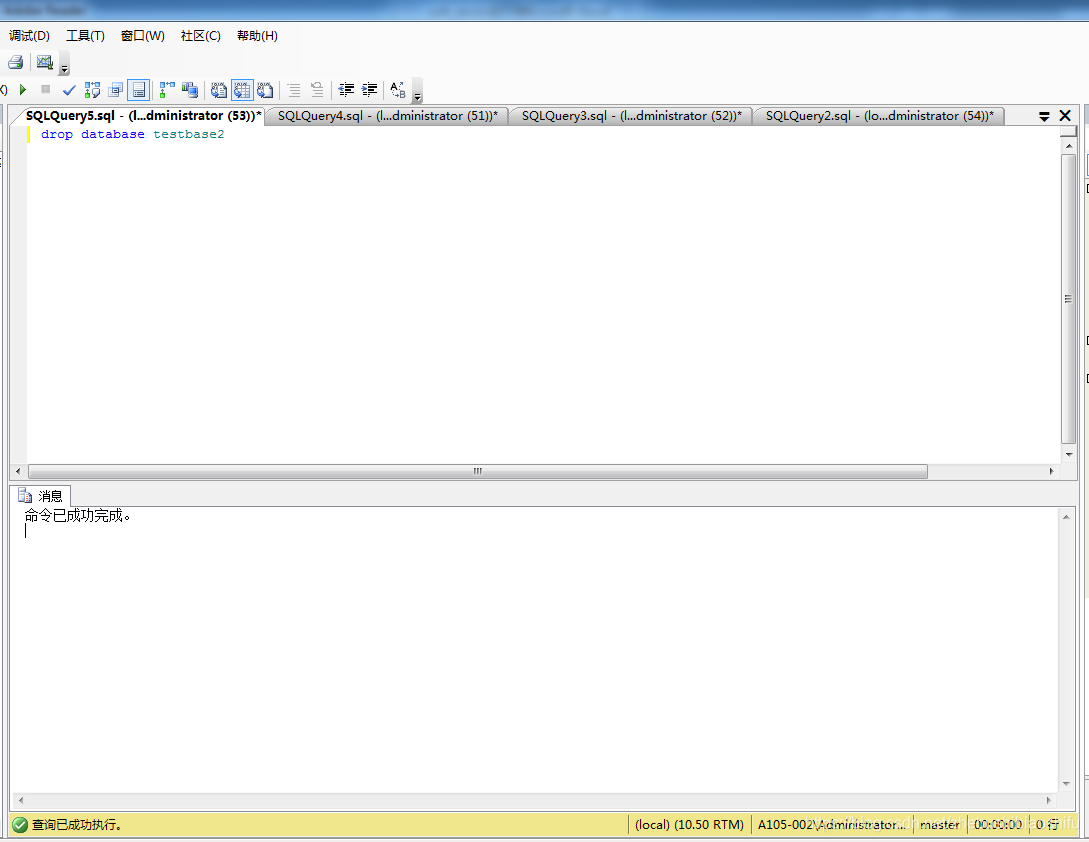Click the messages pane scrollbar up arrow
This screenshot has height=842, width=1089.
(1066, 517)
